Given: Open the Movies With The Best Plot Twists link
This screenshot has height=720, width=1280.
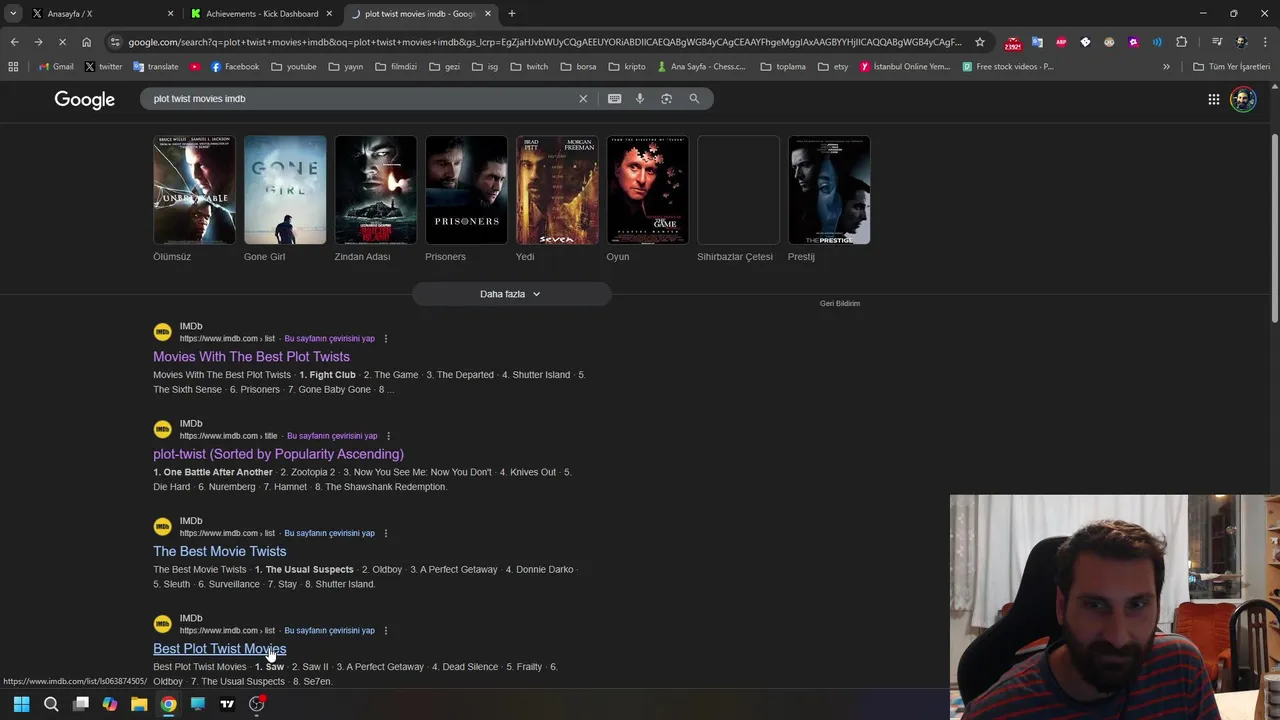Looking at the screenshot, I should 251,357.
